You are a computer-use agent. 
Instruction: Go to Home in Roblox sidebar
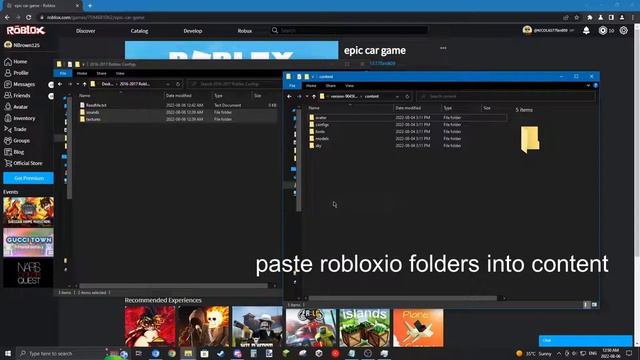pos(16,62)
